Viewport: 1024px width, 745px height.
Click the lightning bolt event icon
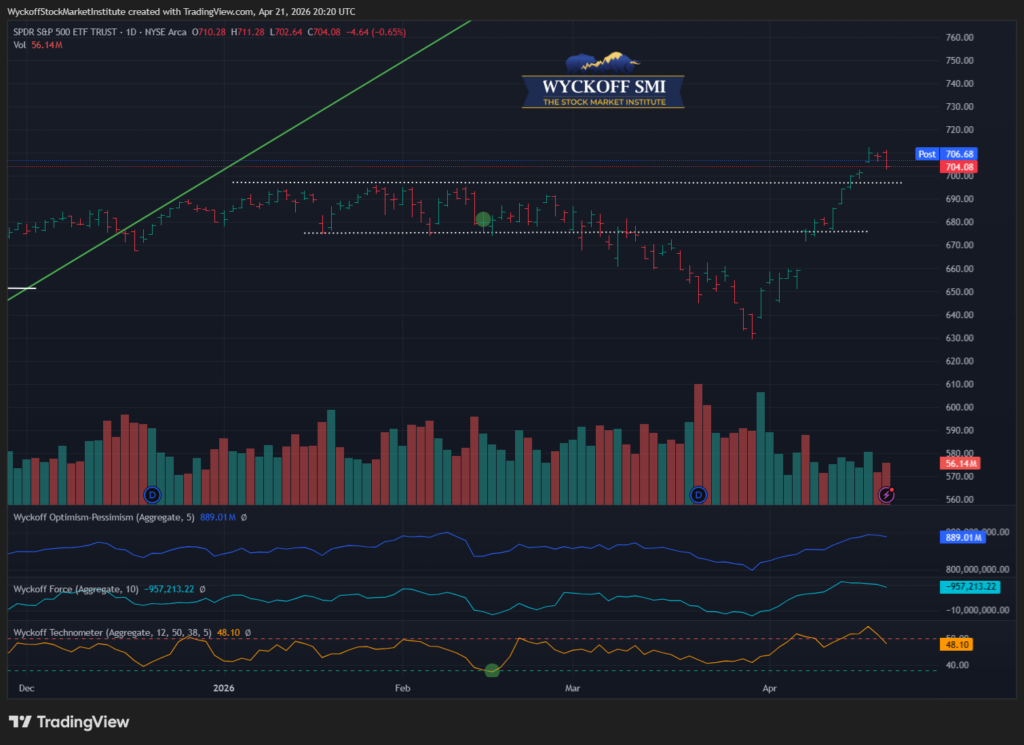pos(886,494)
